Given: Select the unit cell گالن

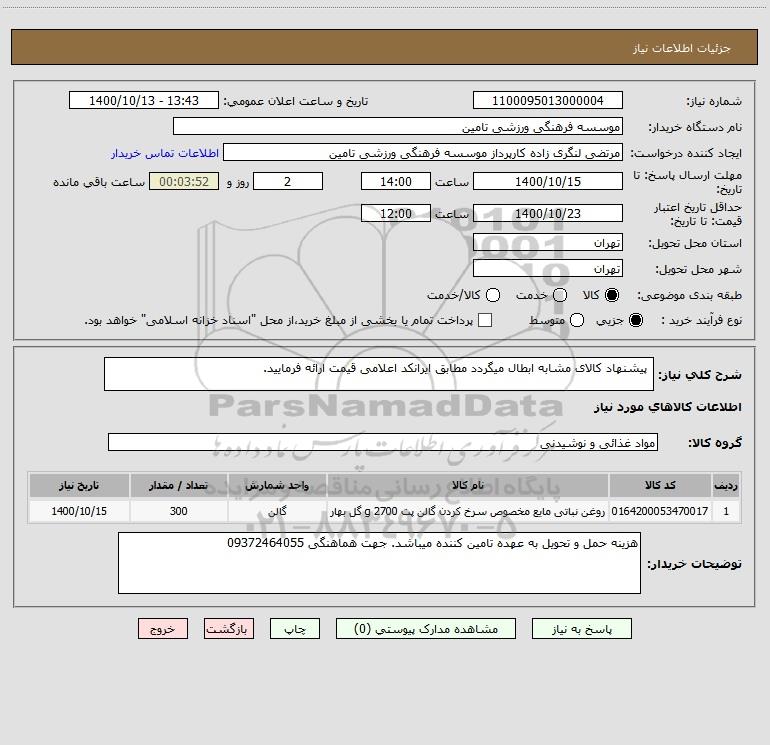Looking at the screenshot, I should pos(277,511).
